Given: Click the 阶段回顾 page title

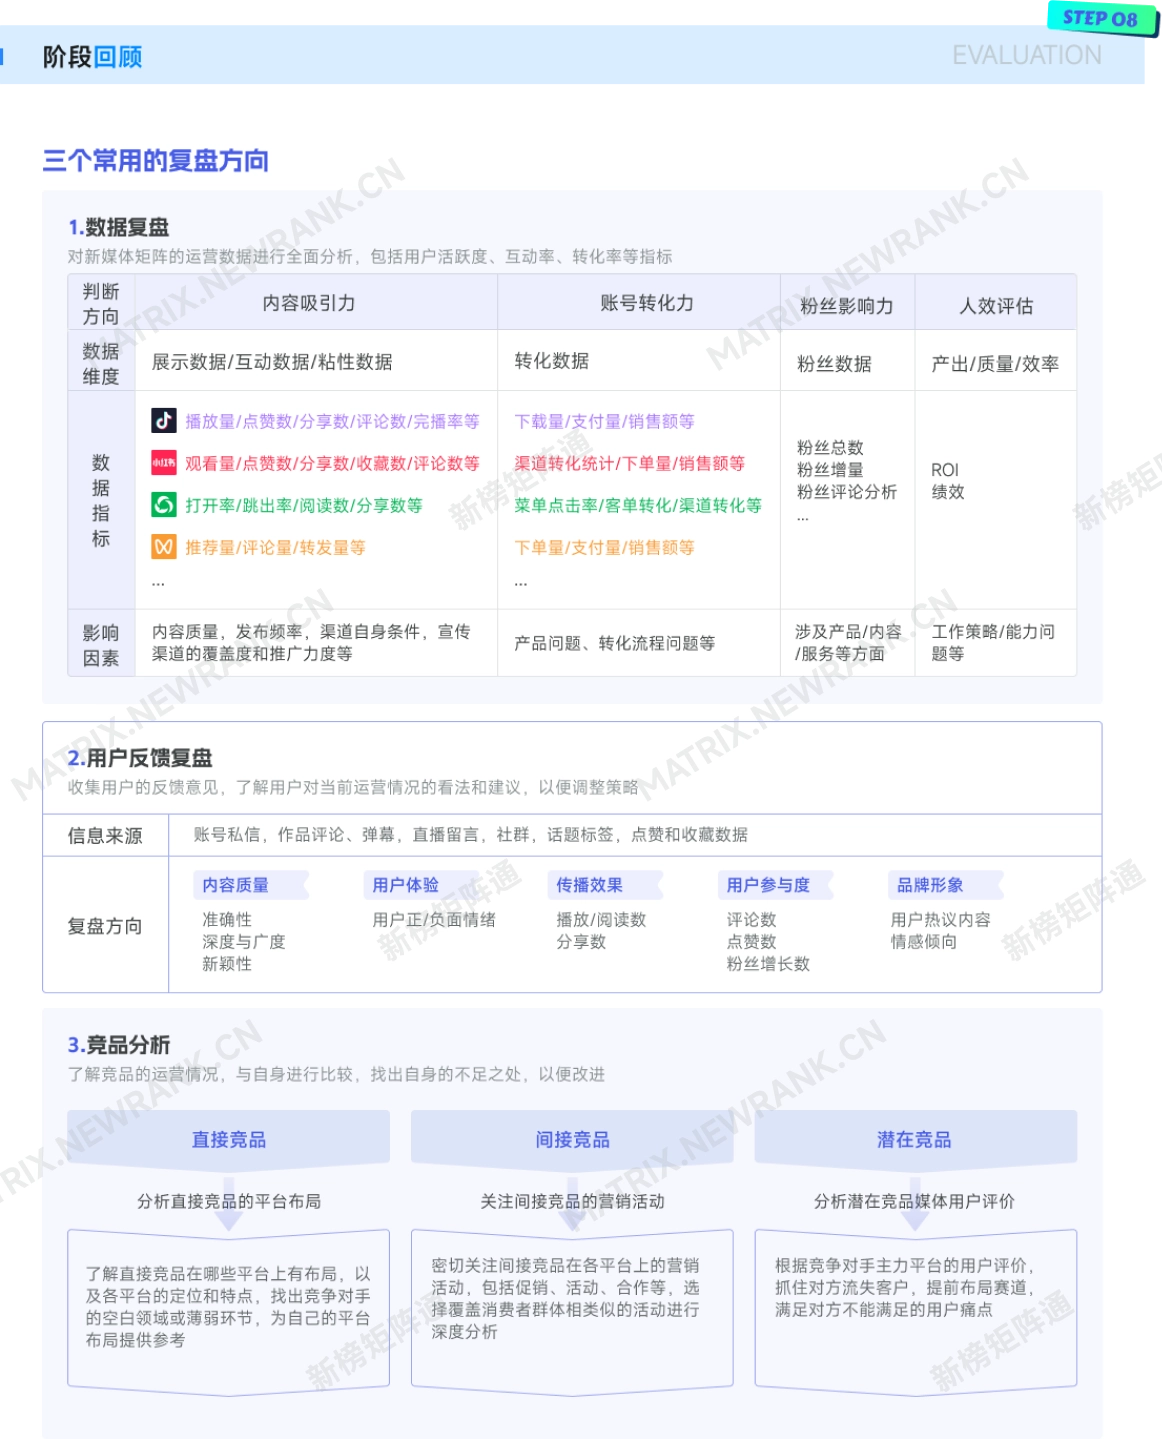Looking at the screenshot, I should coord(92,57).
